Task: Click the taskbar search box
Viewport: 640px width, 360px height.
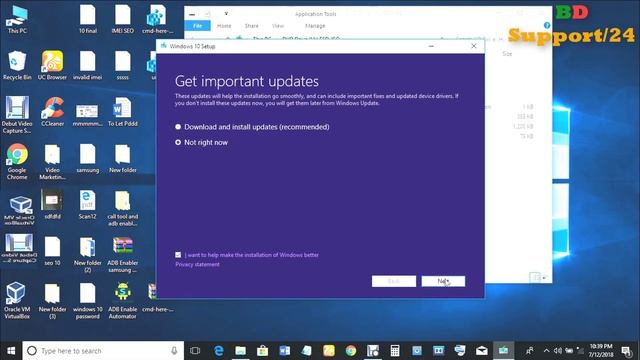Action: pos(103,351)
